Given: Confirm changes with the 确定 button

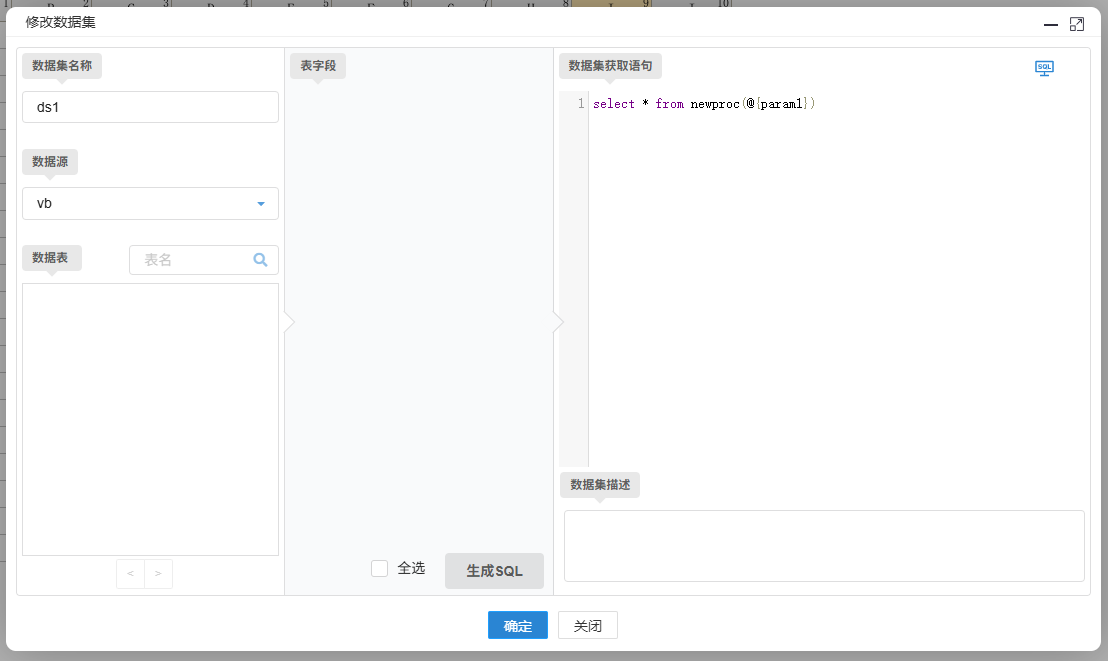Looking at the screenshot, I should pyautogui.click(x=517, y=626).
